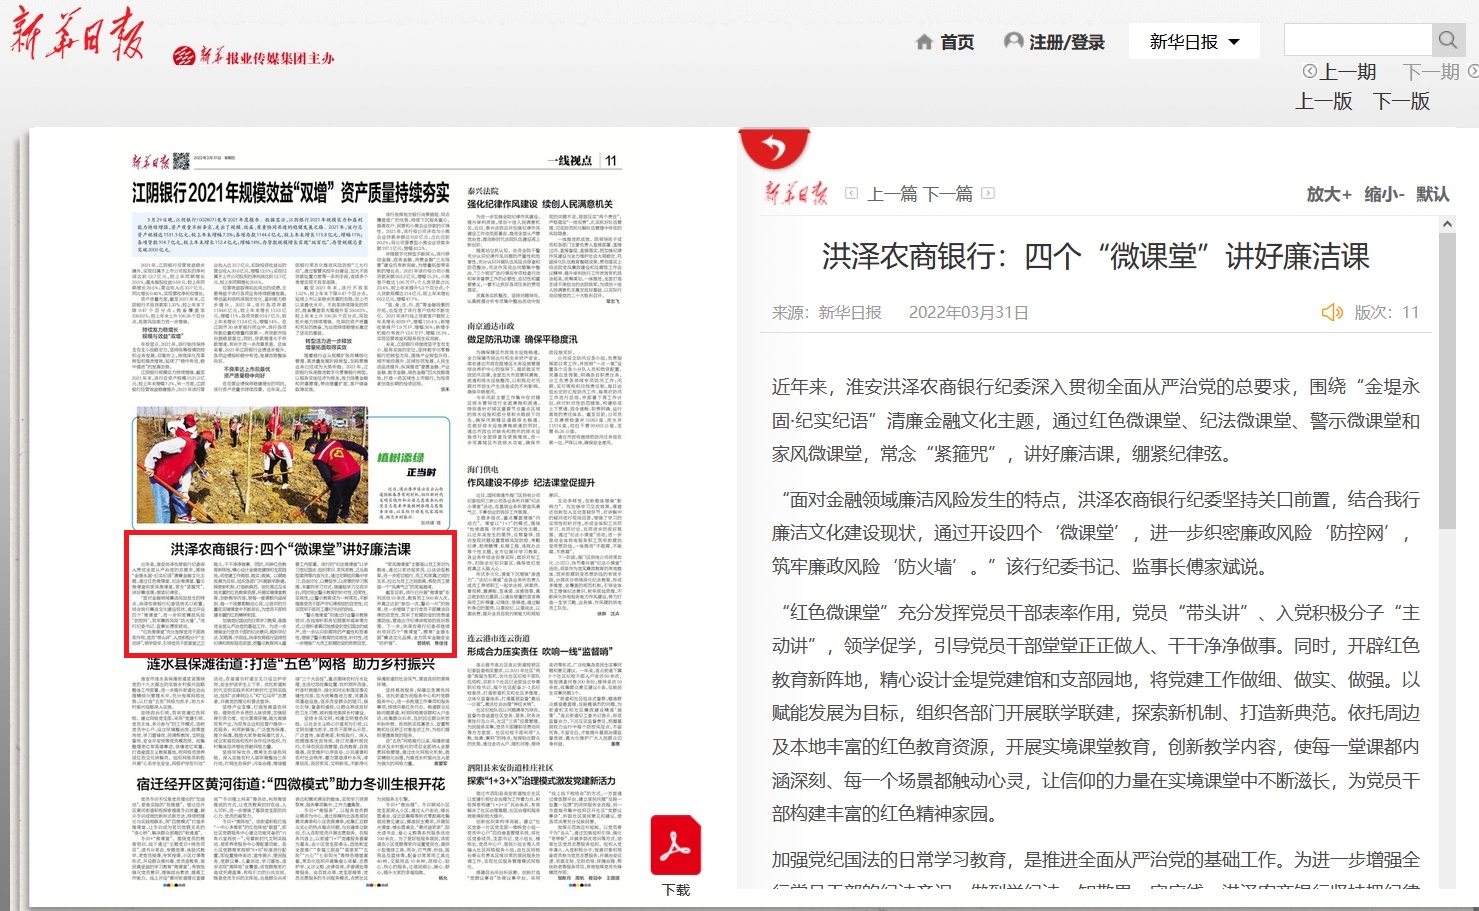Select 洪泽农商银行 四个微课堂 headline on page
Image resolution: width=1479 pixels, height=911 pixels.
tap(291, 549)
